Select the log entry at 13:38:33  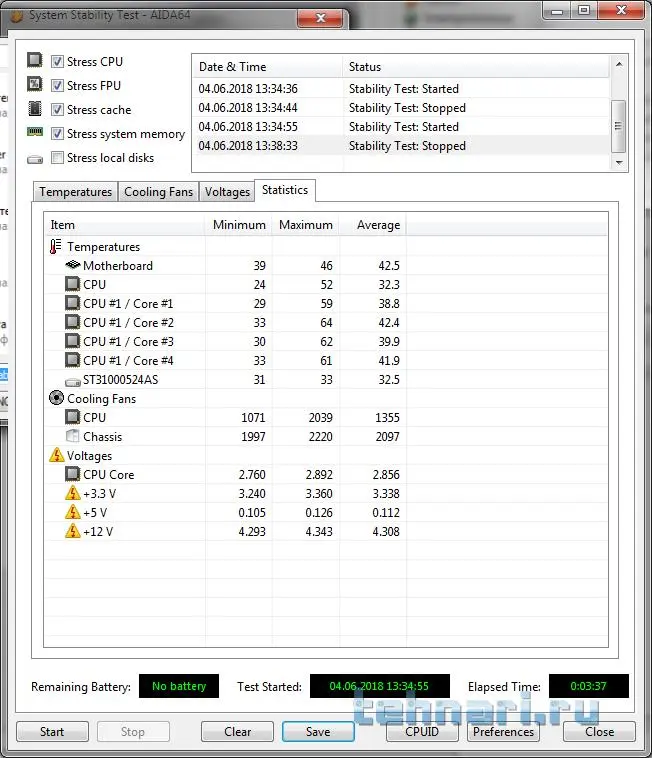coord(401,146)
